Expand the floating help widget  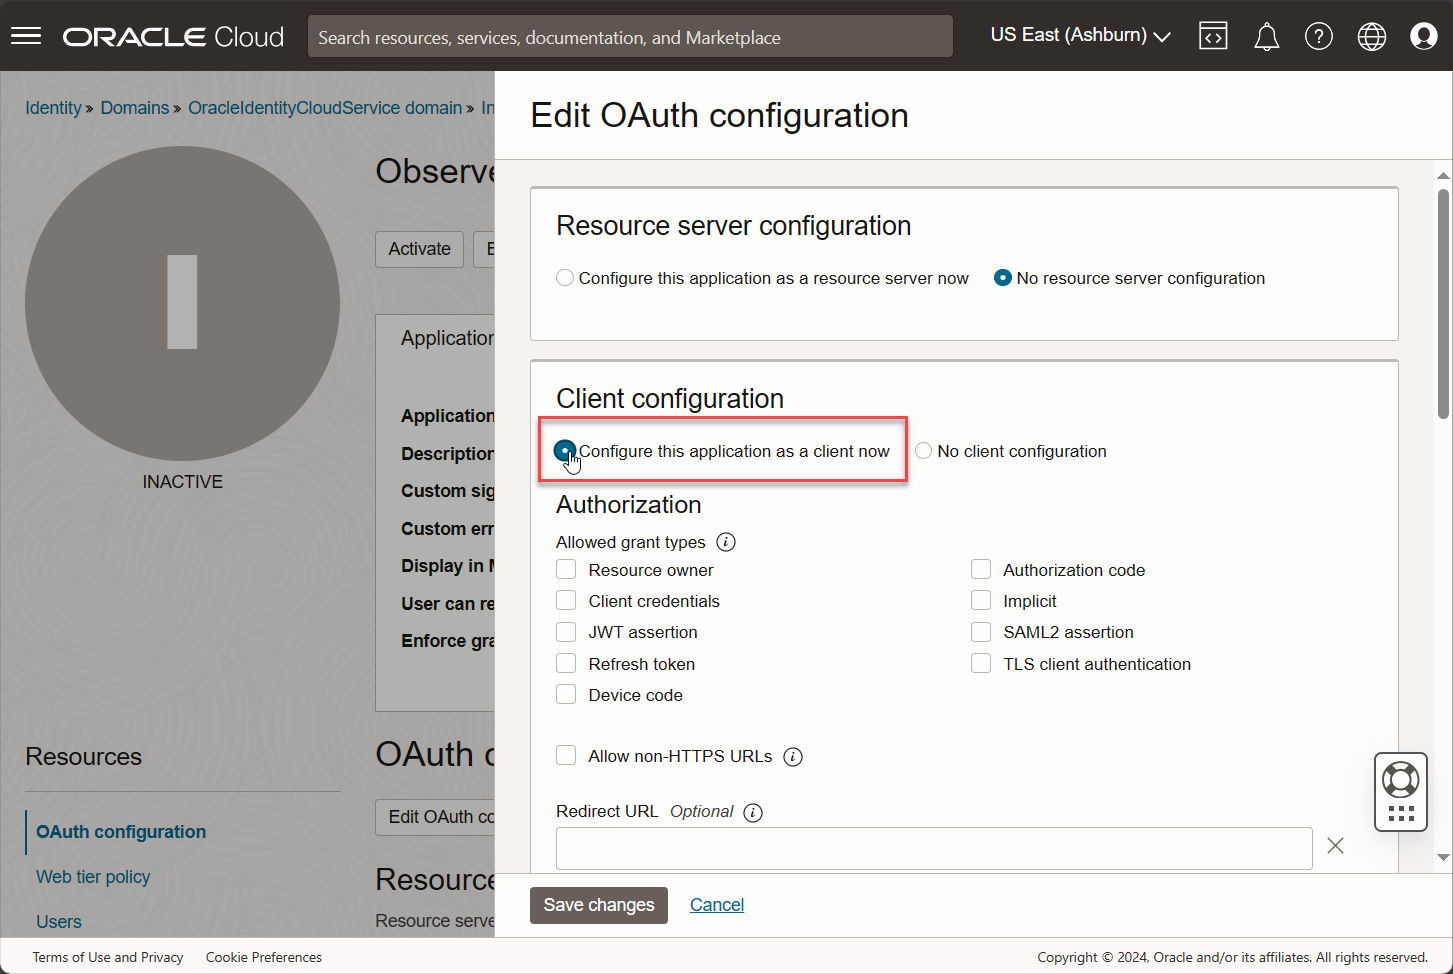pyautogui.click(x=1400, y=791)
